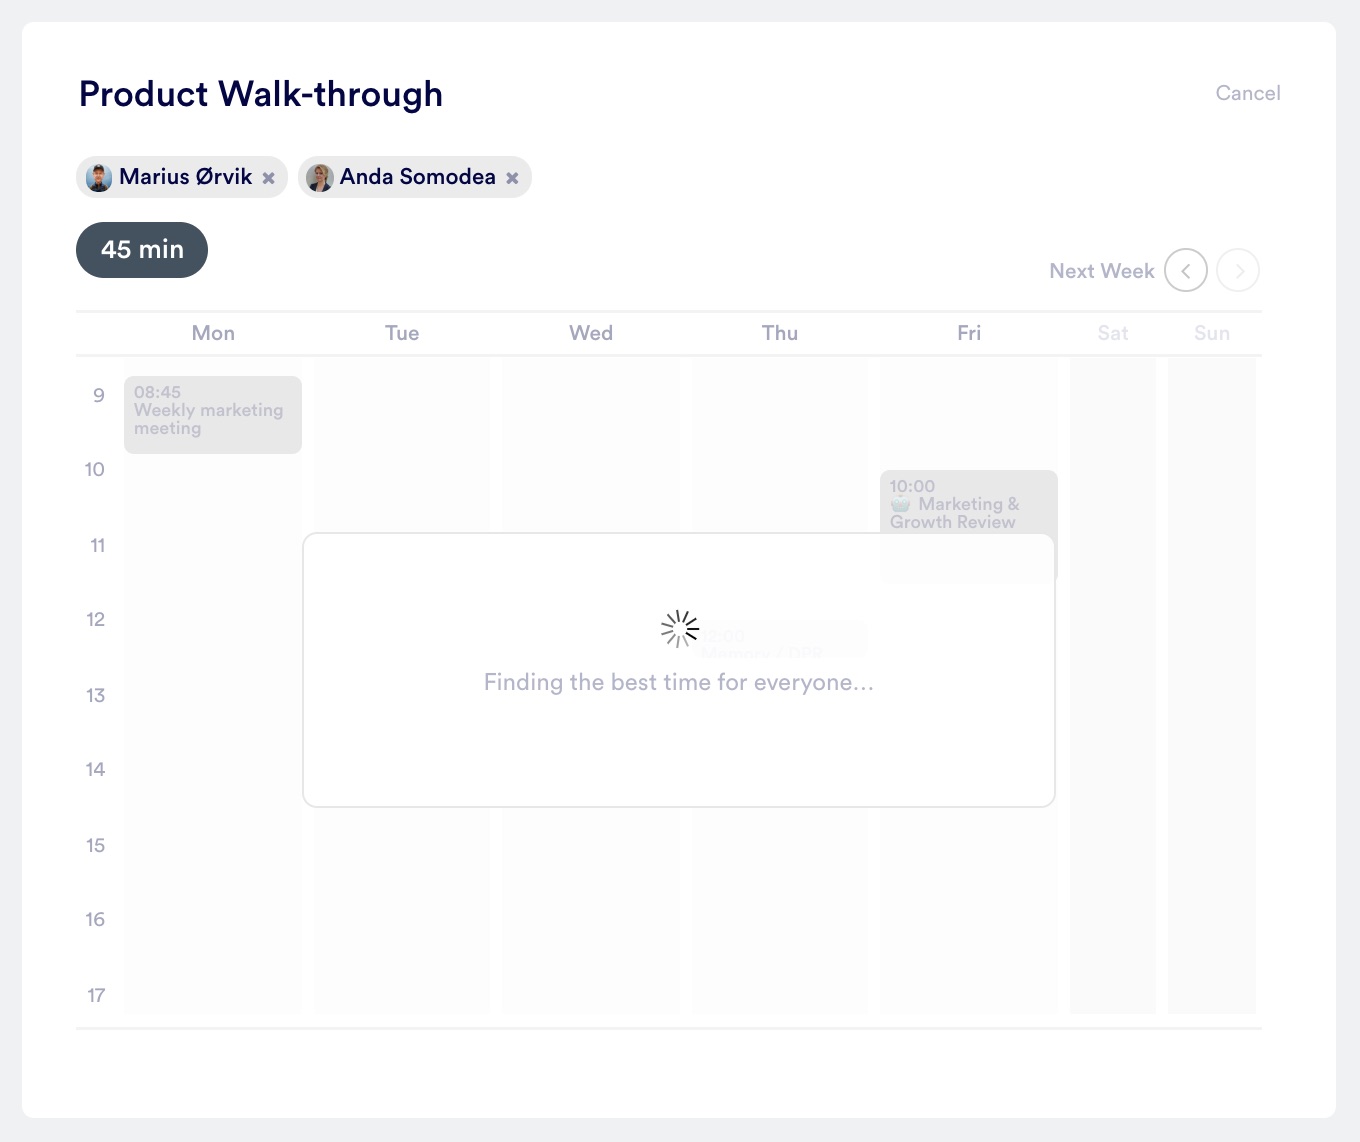Go to next week arrow
The width and height of the screenshot is (1360, 1142).
(1238, 271)
